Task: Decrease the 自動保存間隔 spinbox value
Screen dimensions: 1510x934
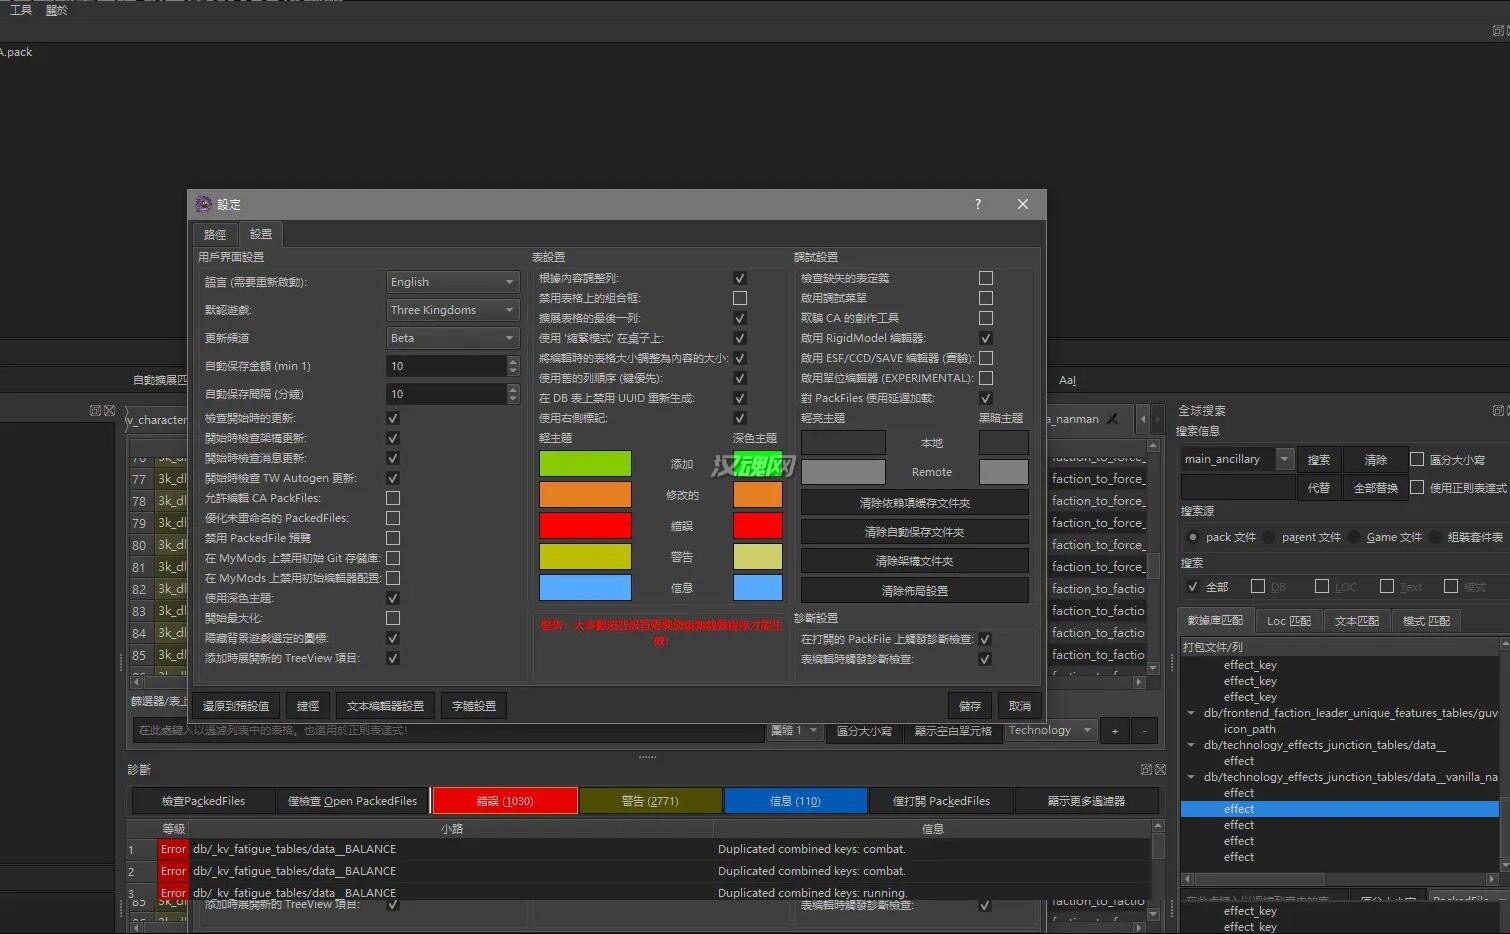Action: 513,399
